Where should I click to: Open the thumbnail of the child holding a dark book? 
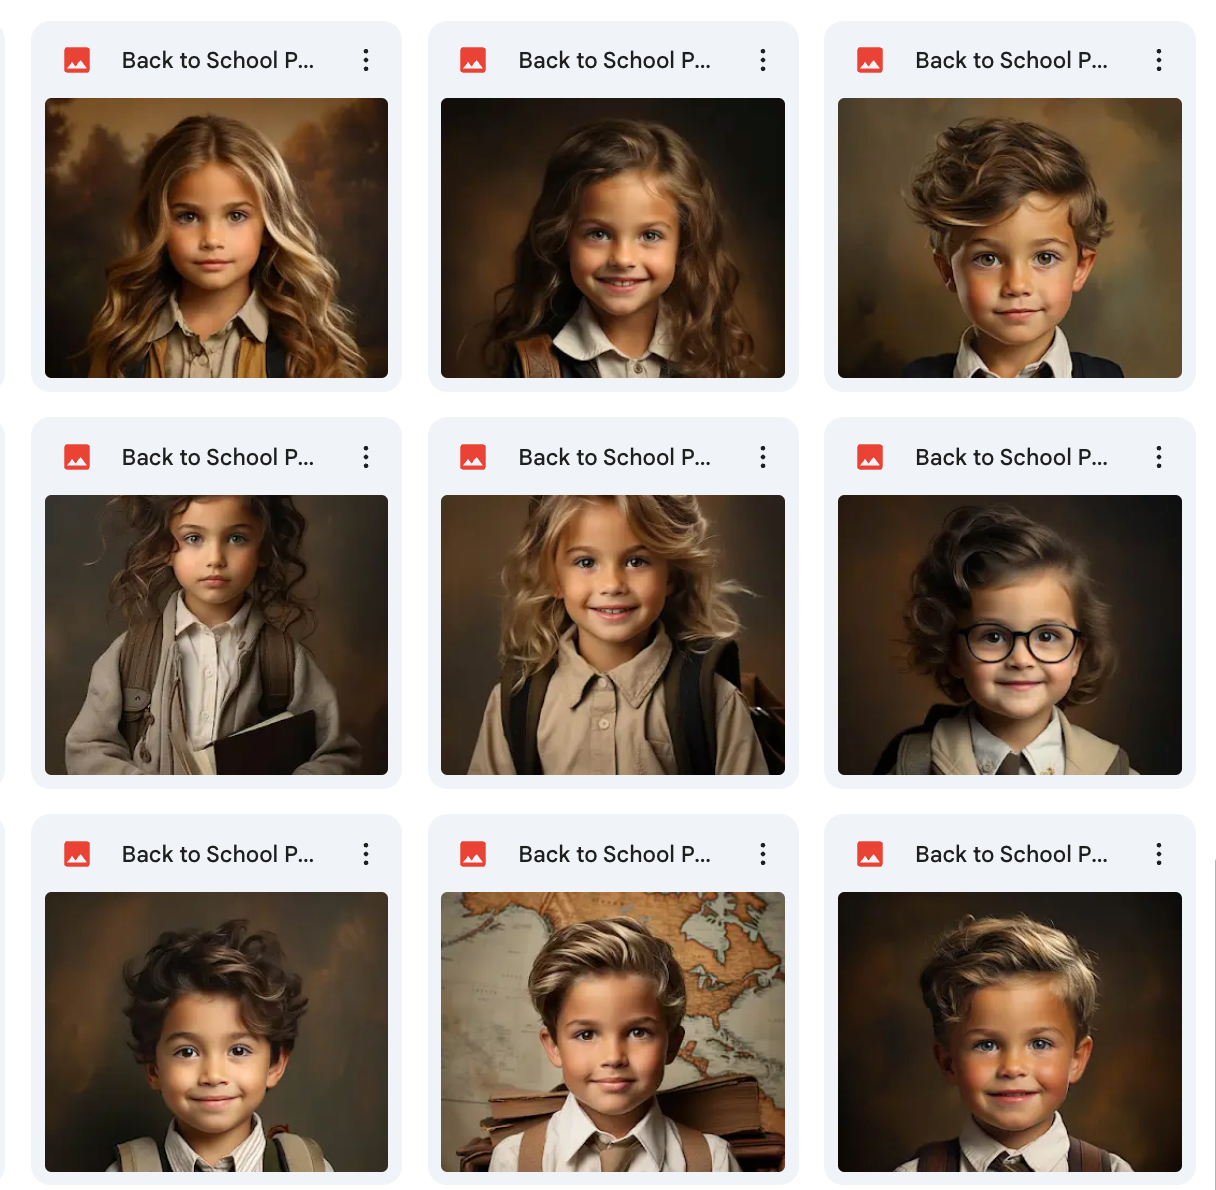pos(216,635)
